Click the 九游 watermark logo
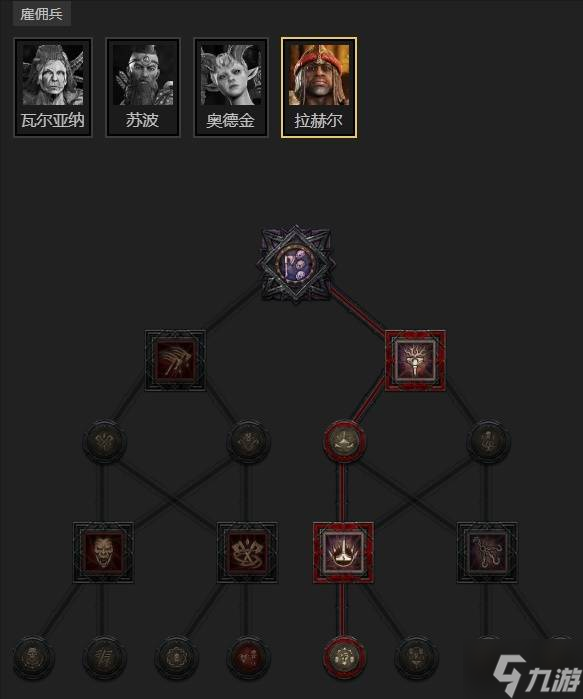Image resolution: width=583 pixels, height=699 pixels. (x=536, y=673)
